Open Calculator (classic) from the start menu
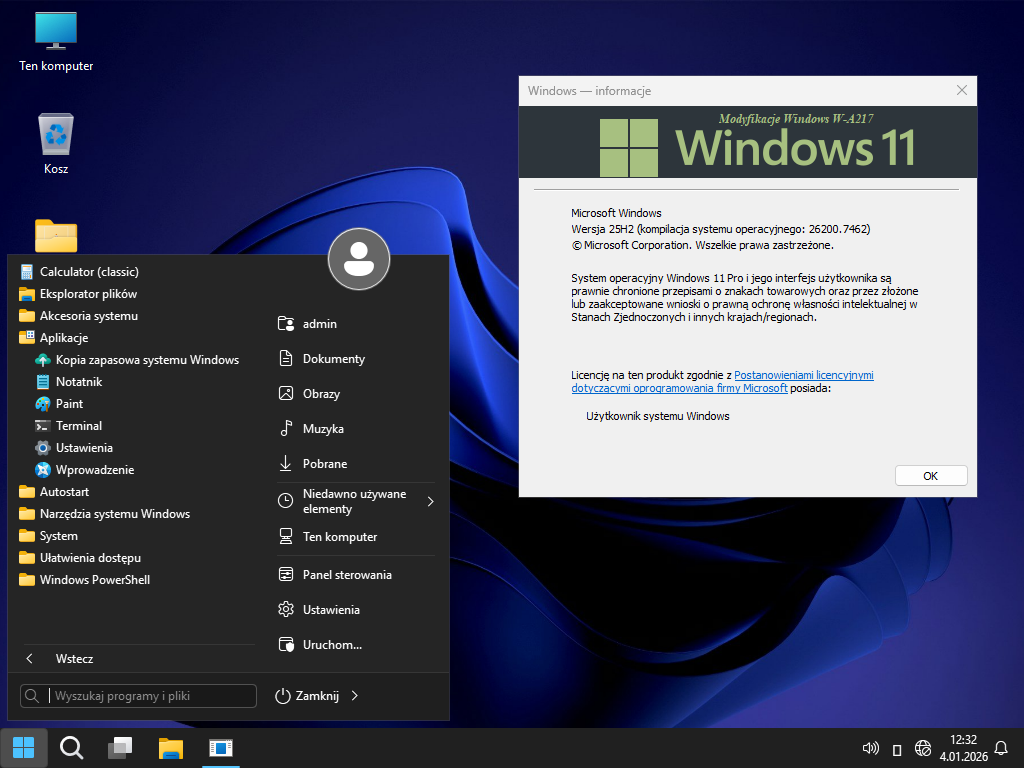This screenshot has height=768, width=1024. coord(88,272)
